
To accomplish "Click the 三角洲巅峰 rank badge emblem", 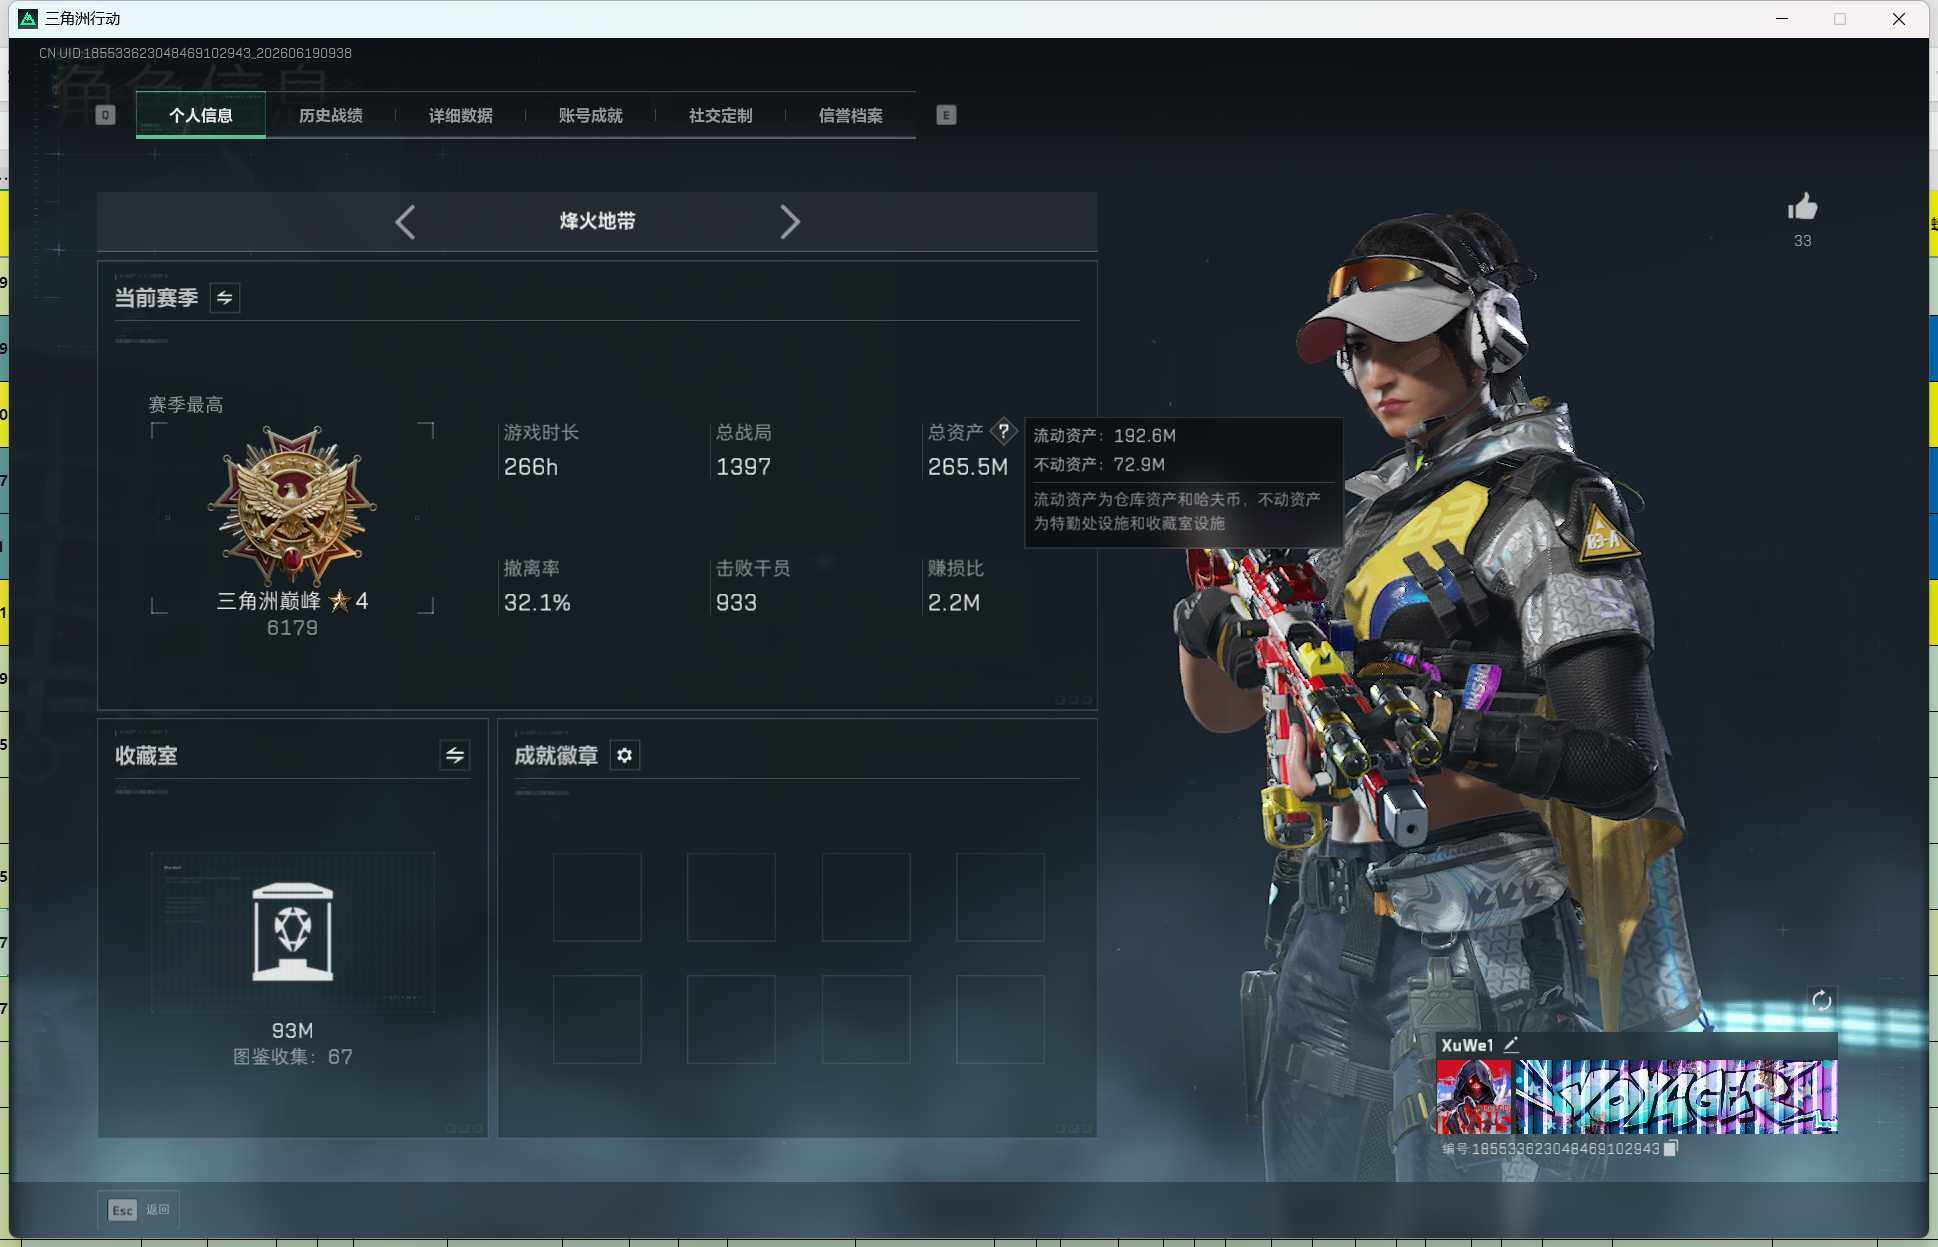I will [292, 506].
